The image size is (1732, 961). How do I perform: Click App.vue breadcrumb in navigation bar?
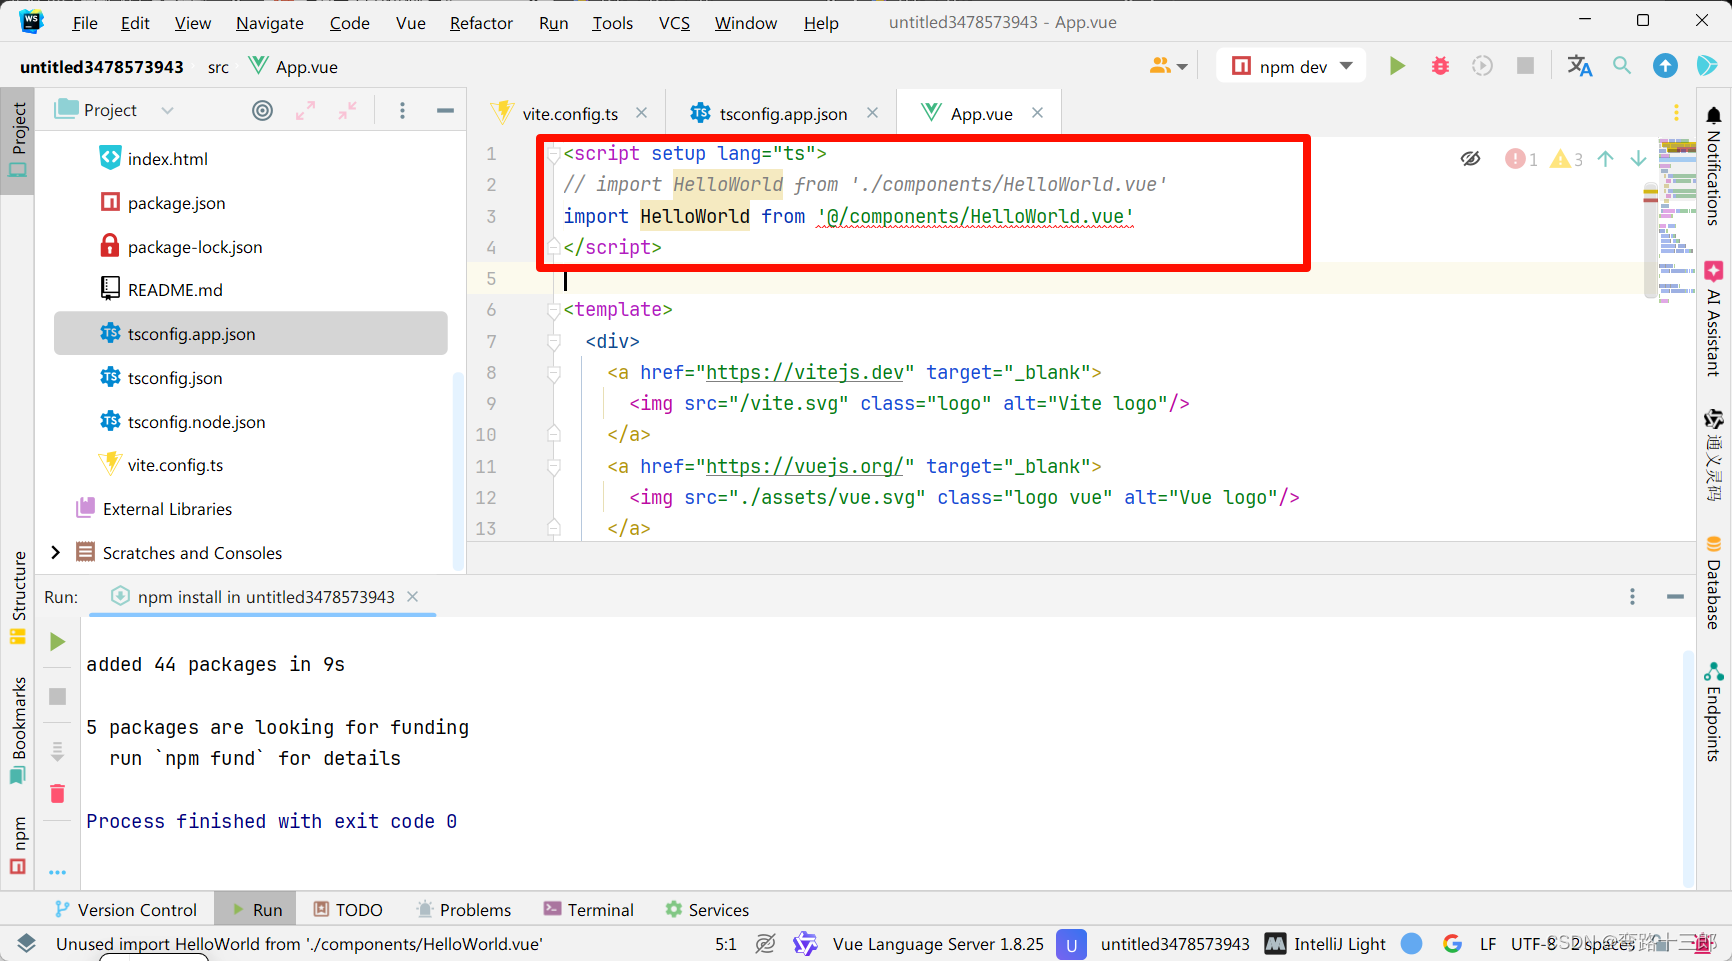294,67
